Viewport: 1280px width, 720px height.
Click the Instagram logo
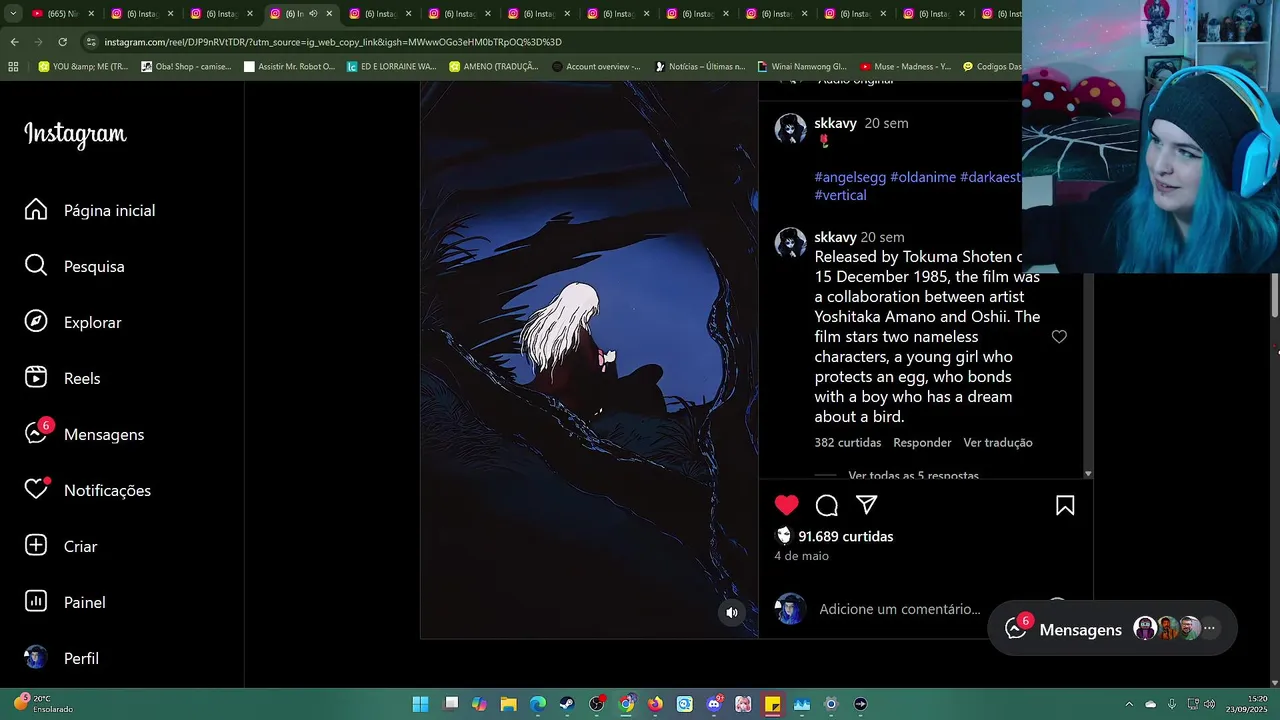[75, 135]
